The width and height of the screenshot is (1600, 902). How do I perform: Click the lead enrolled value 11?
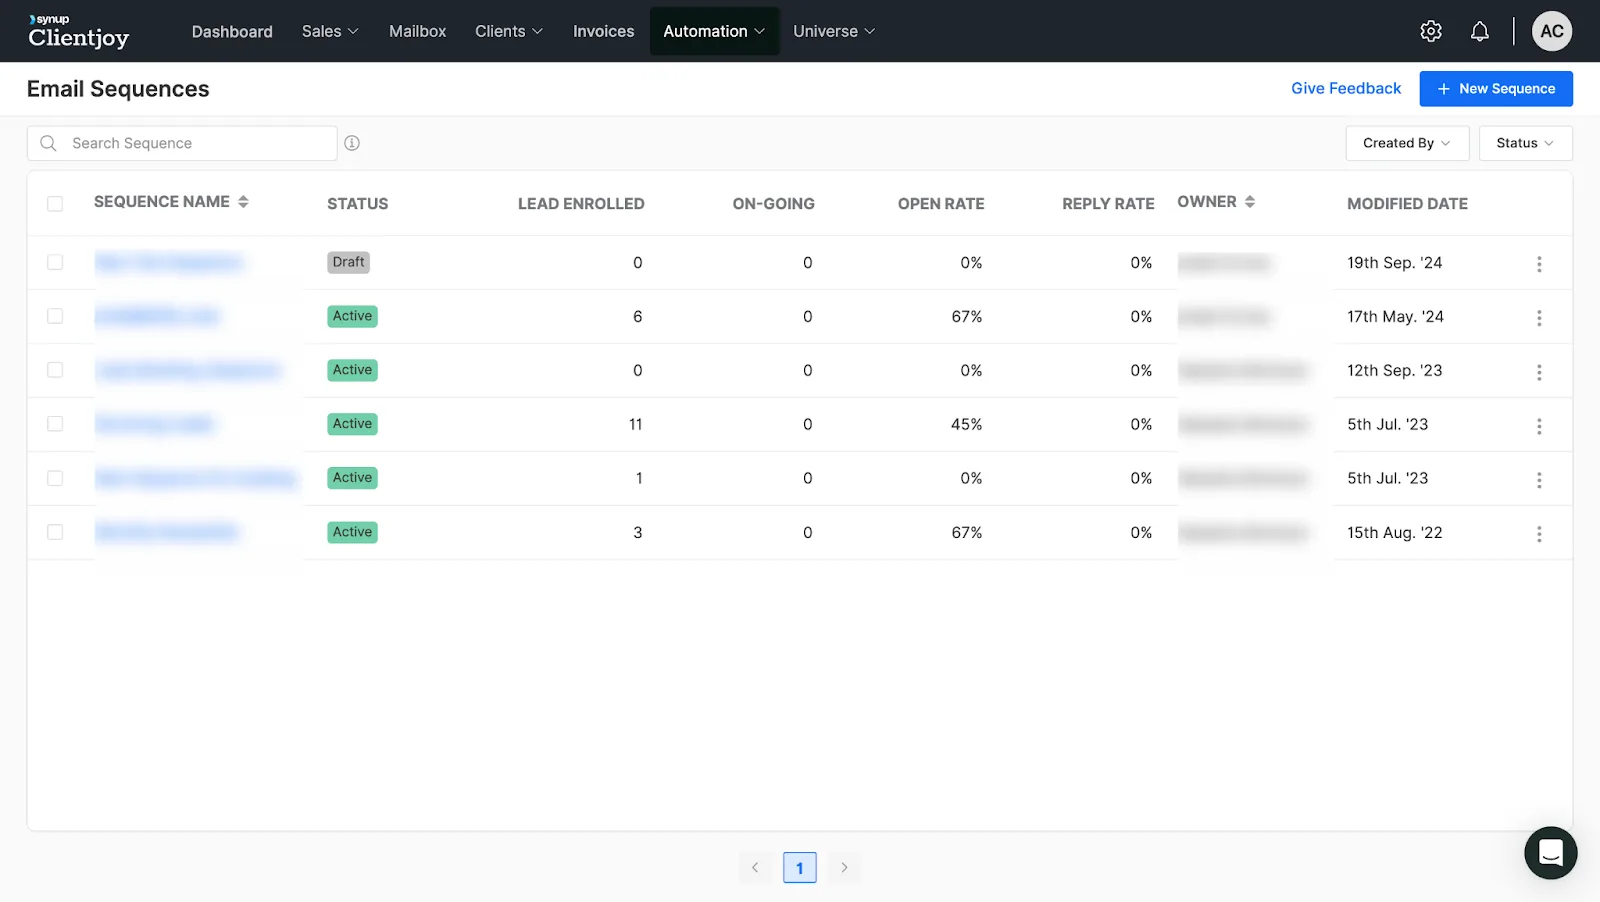point(635,424)
